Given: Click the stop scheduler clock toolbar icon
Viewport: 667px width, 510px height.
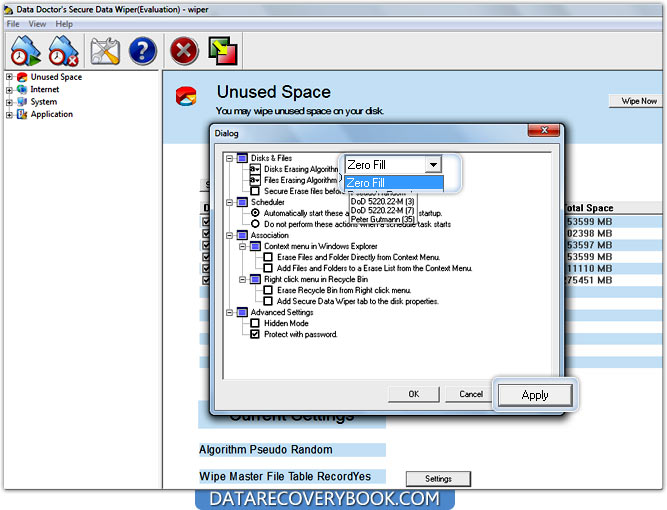Looking at the screenshot, I should [63, 51].
